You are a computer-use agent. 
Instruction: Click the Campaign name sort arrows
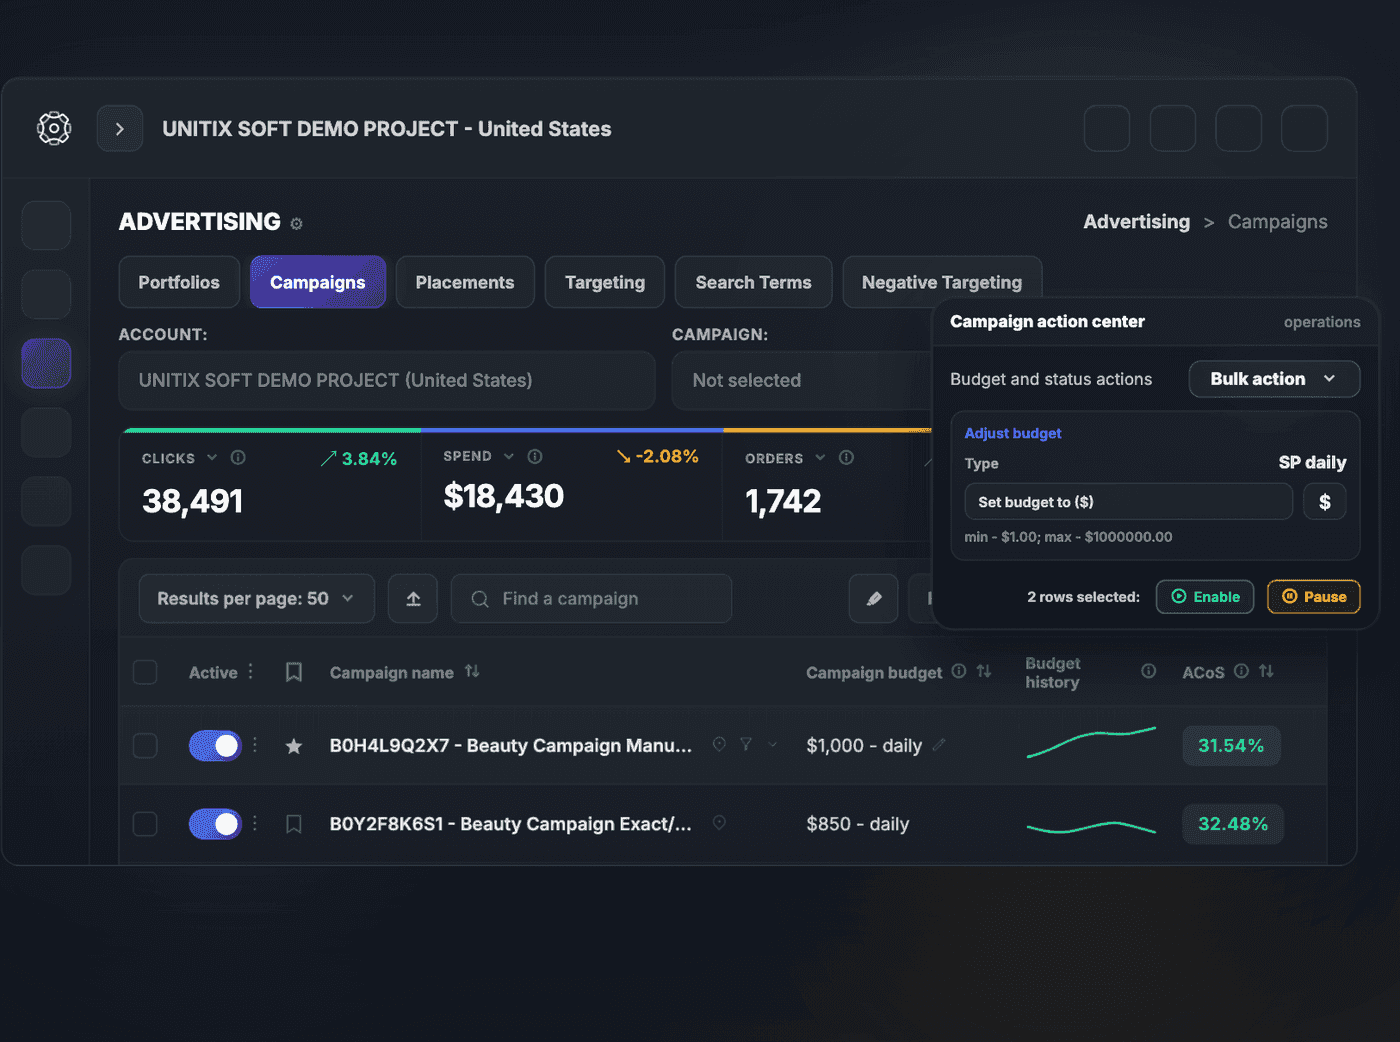coord(472,672)
